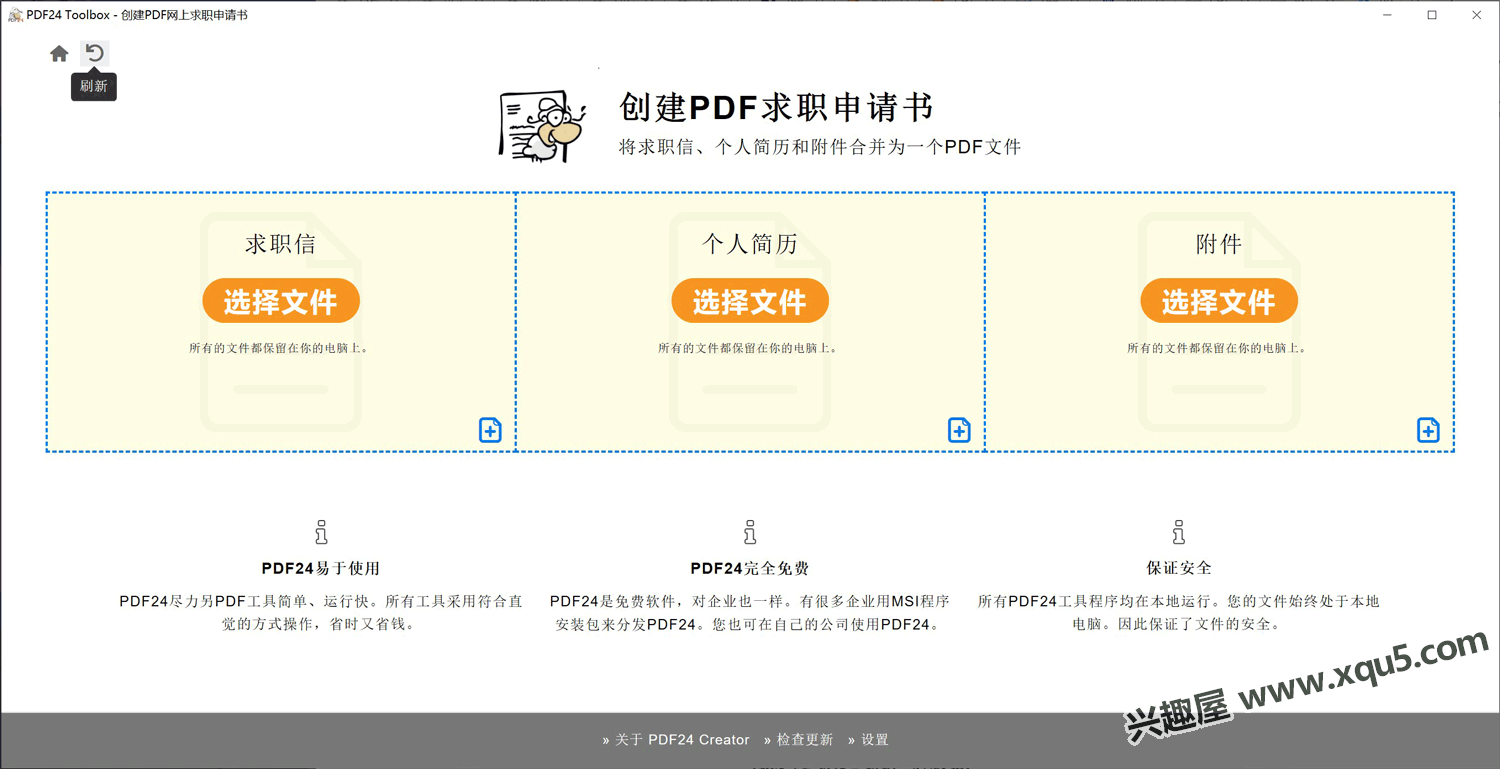Click the 个人简历 panel heading
Image resolution: width=1500 pixels, height=769 pixels.
coord(750,244)
